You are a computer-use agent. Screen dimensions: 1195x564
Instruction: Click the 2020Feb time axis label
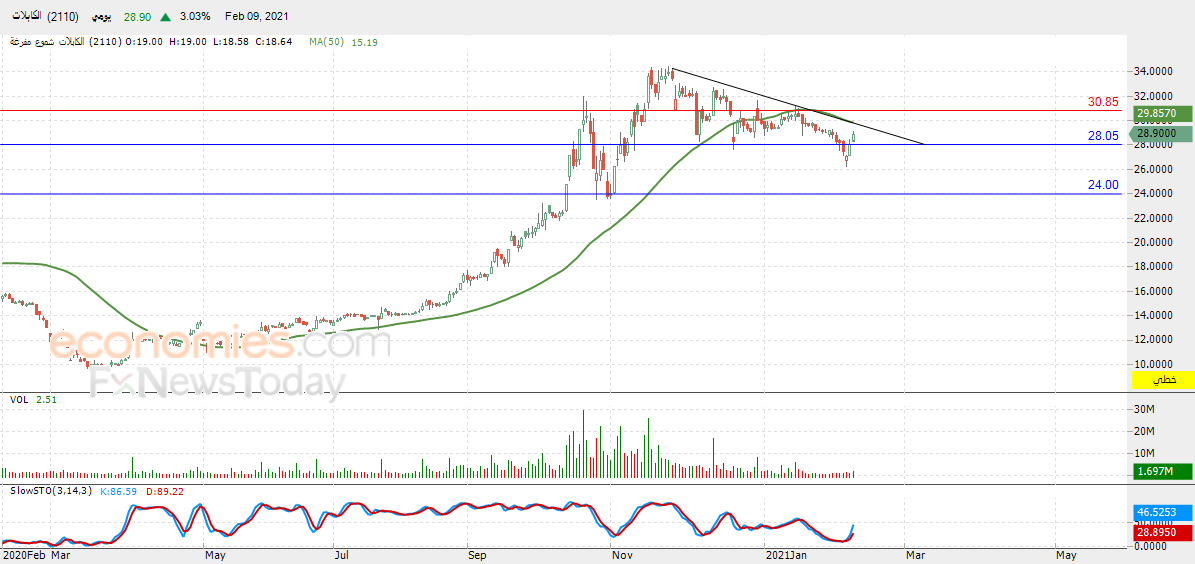(x=23, y=555)
